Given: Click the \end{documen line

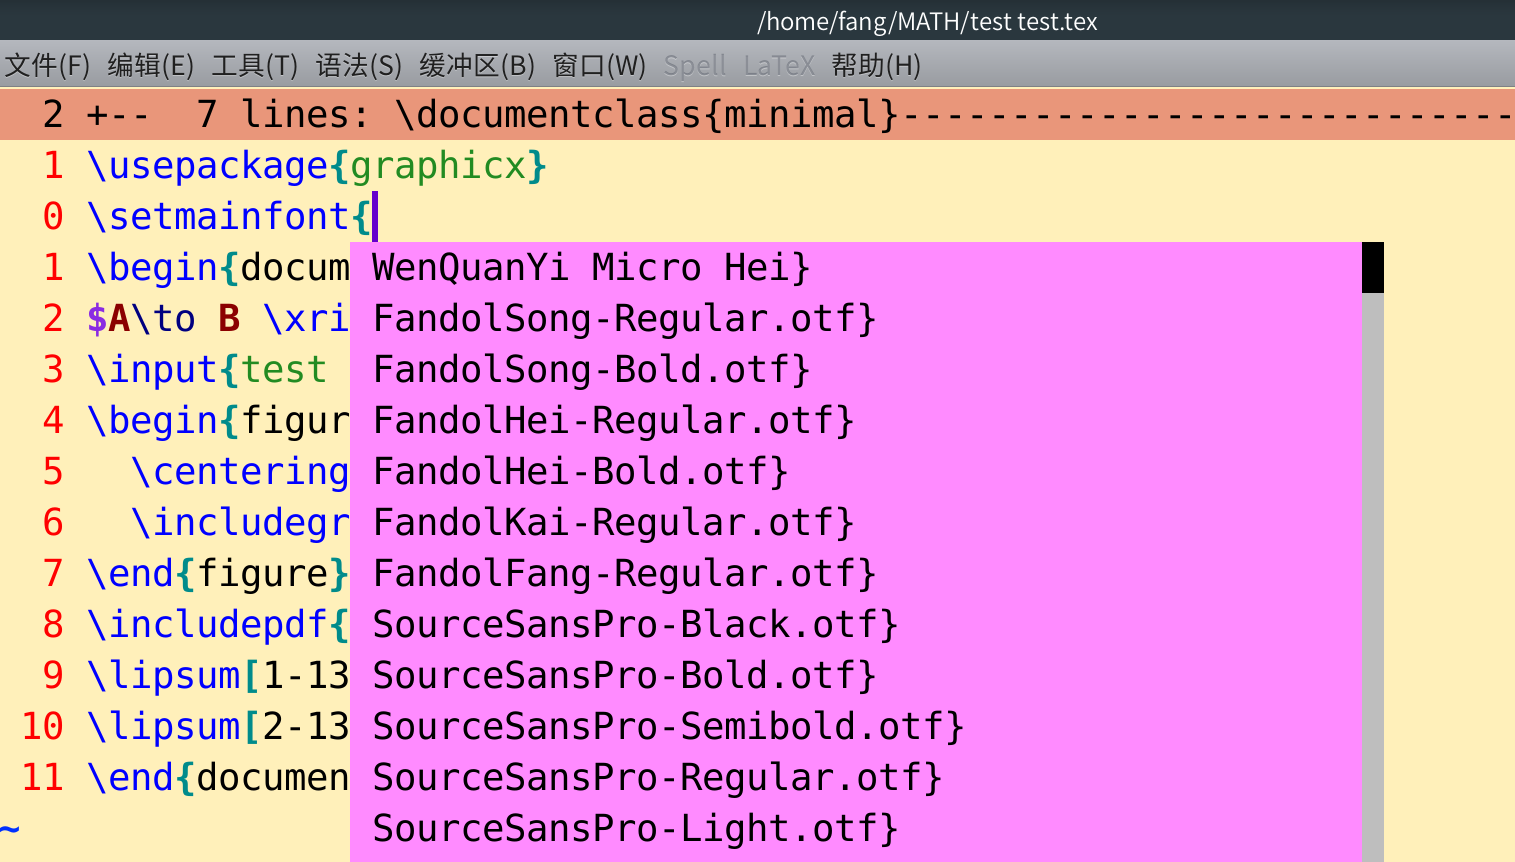Looking at the screenshot, I should coord(218,778).
